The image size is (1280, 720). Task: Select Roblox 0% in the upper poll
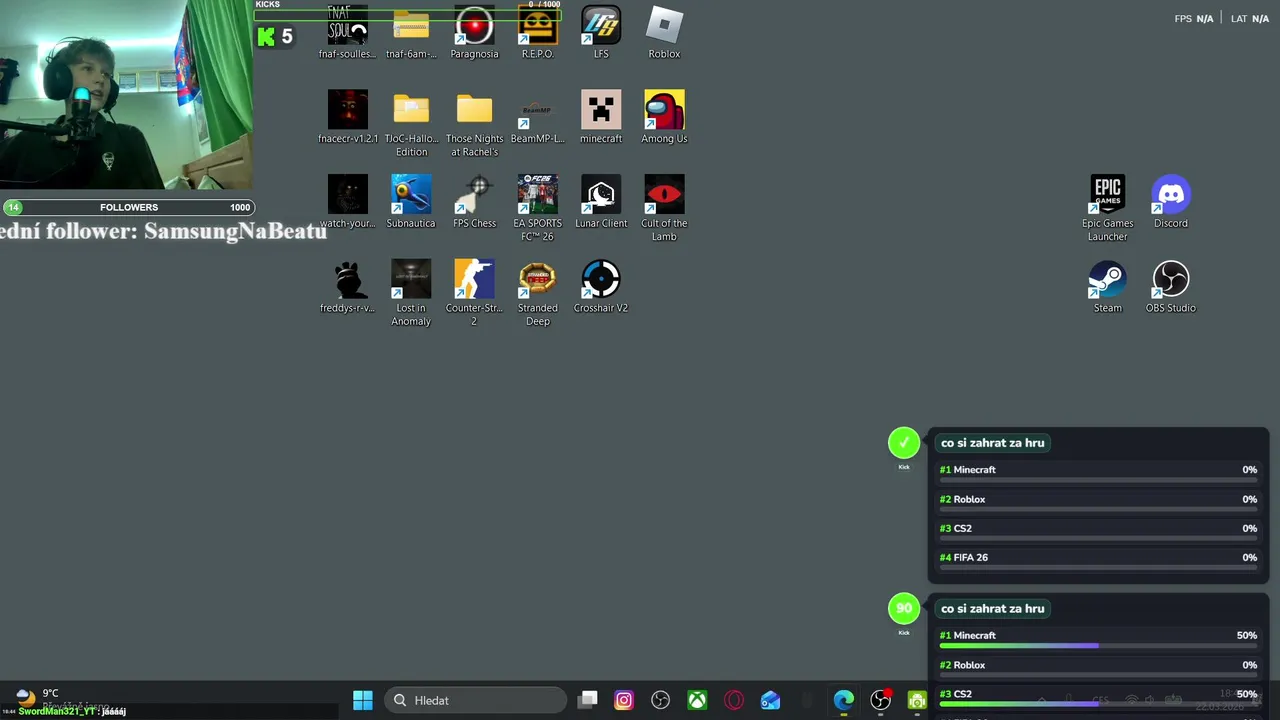coord(1098,502)
